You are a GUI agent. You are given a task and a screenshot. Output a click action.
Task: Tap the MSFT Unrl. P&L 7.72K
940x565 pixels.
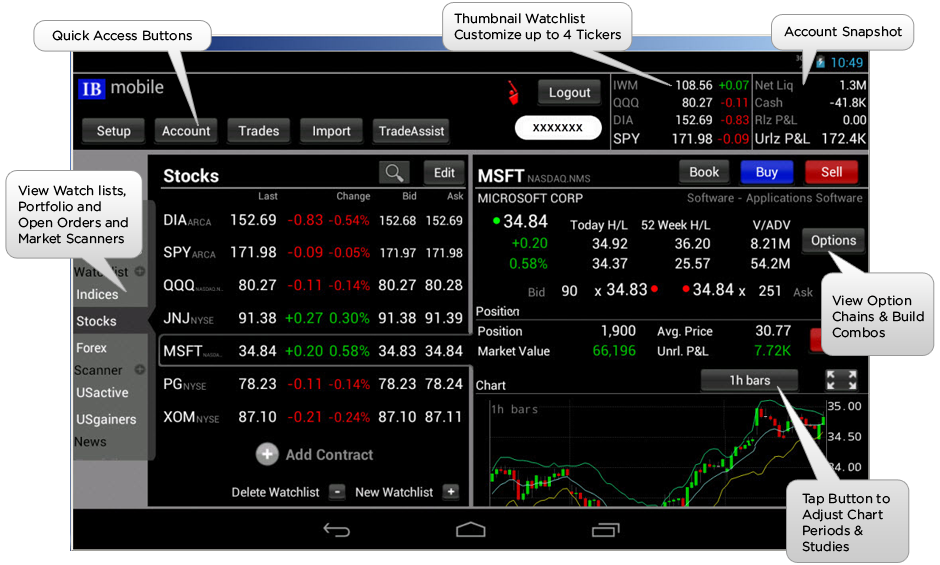click(773, 351)
